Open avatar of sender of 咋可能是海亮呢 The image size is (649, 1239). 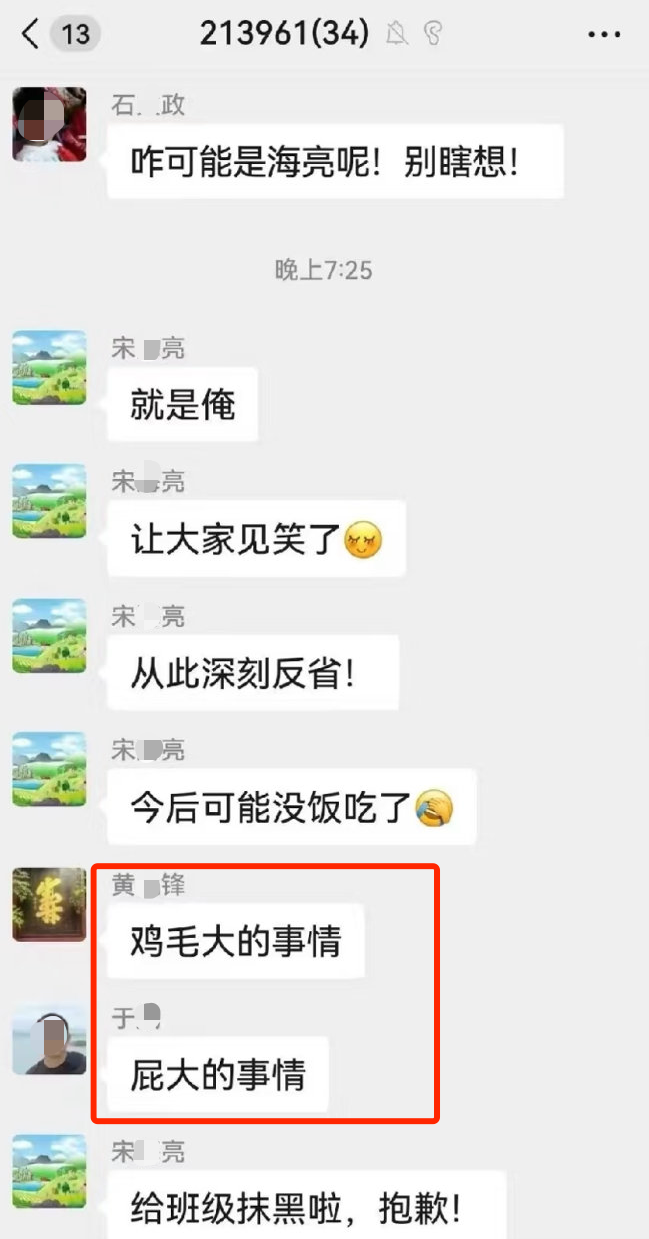click(x=49, y=123)
